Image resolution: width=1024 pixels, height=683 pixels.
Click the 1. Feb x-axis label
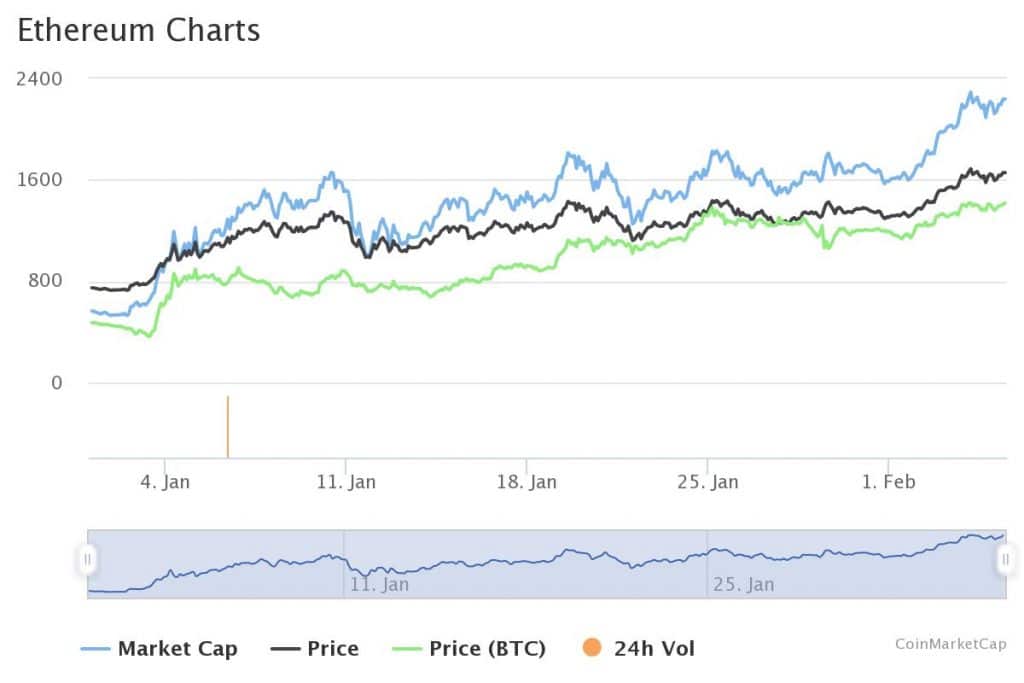(x=888, y=482)
